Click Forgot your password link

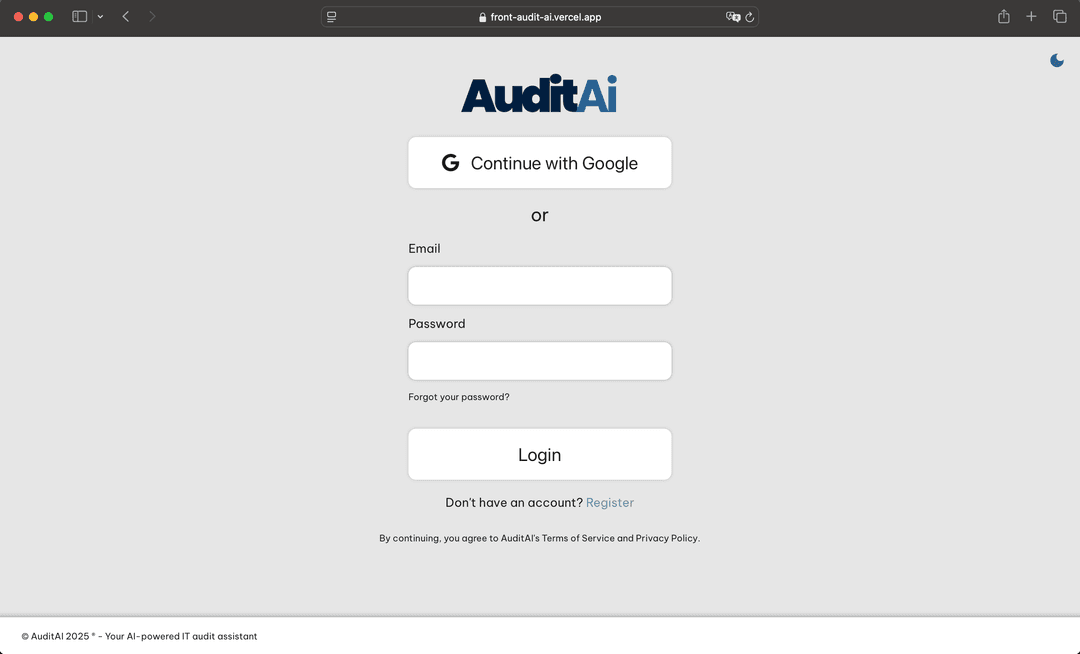[459, 396]
